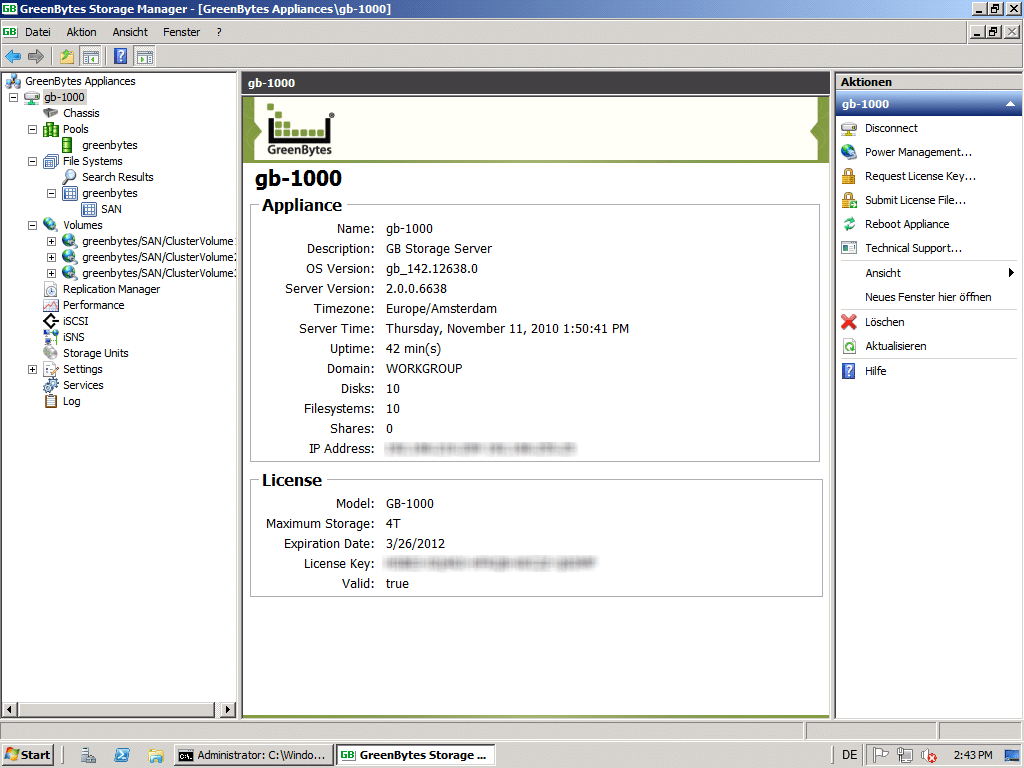Image resolution: width=1024 pixels, height=768 pixels.
Task: Open the Fenster menu
Action: [x=182, y=32]
